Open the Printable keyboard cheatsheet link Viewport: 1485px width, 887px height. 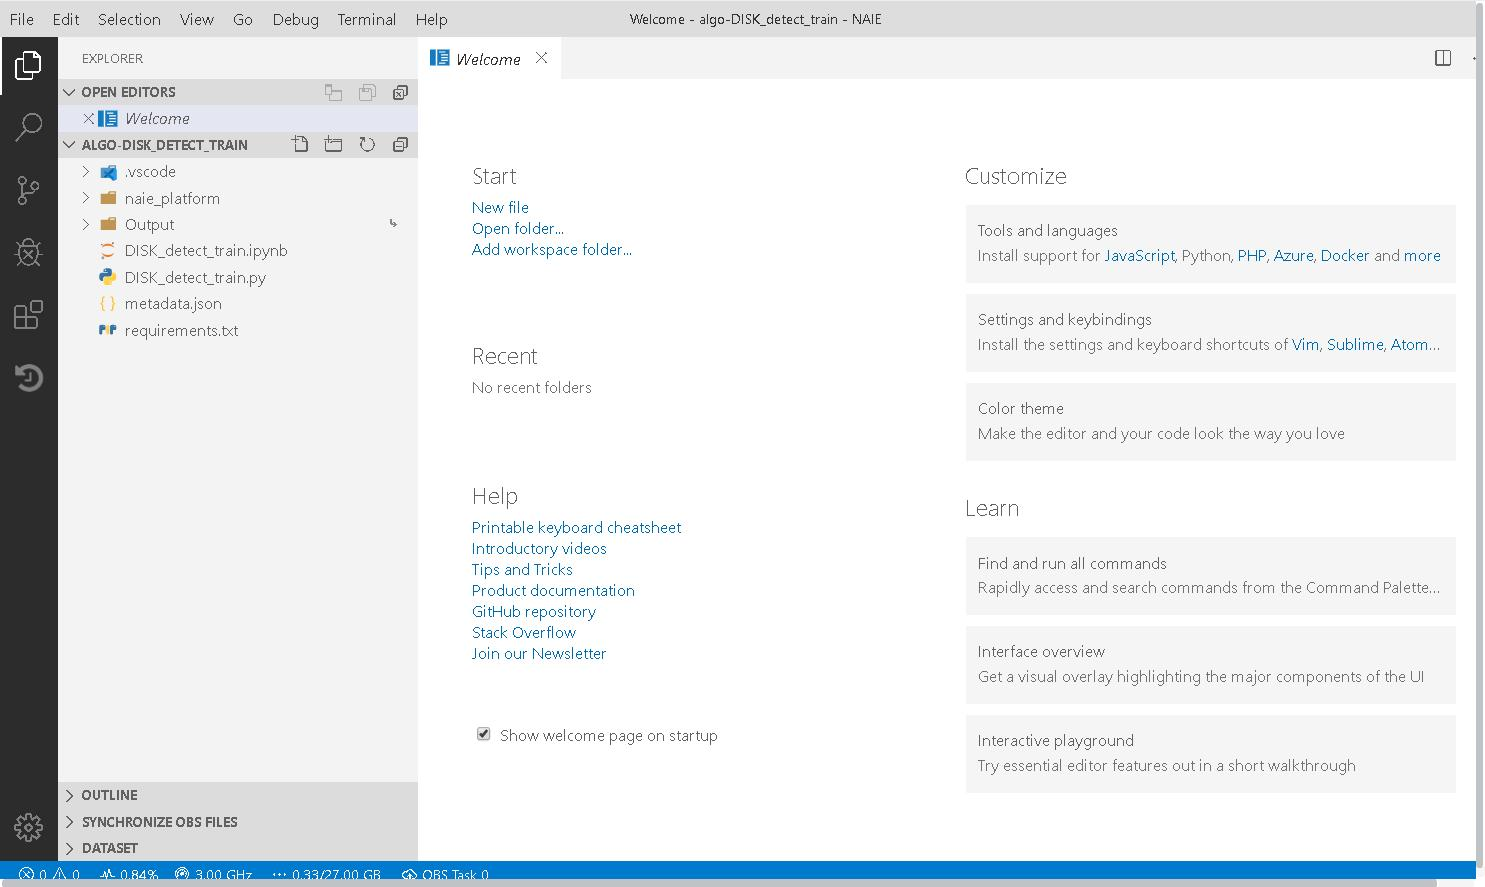click(x=576, y=527)
